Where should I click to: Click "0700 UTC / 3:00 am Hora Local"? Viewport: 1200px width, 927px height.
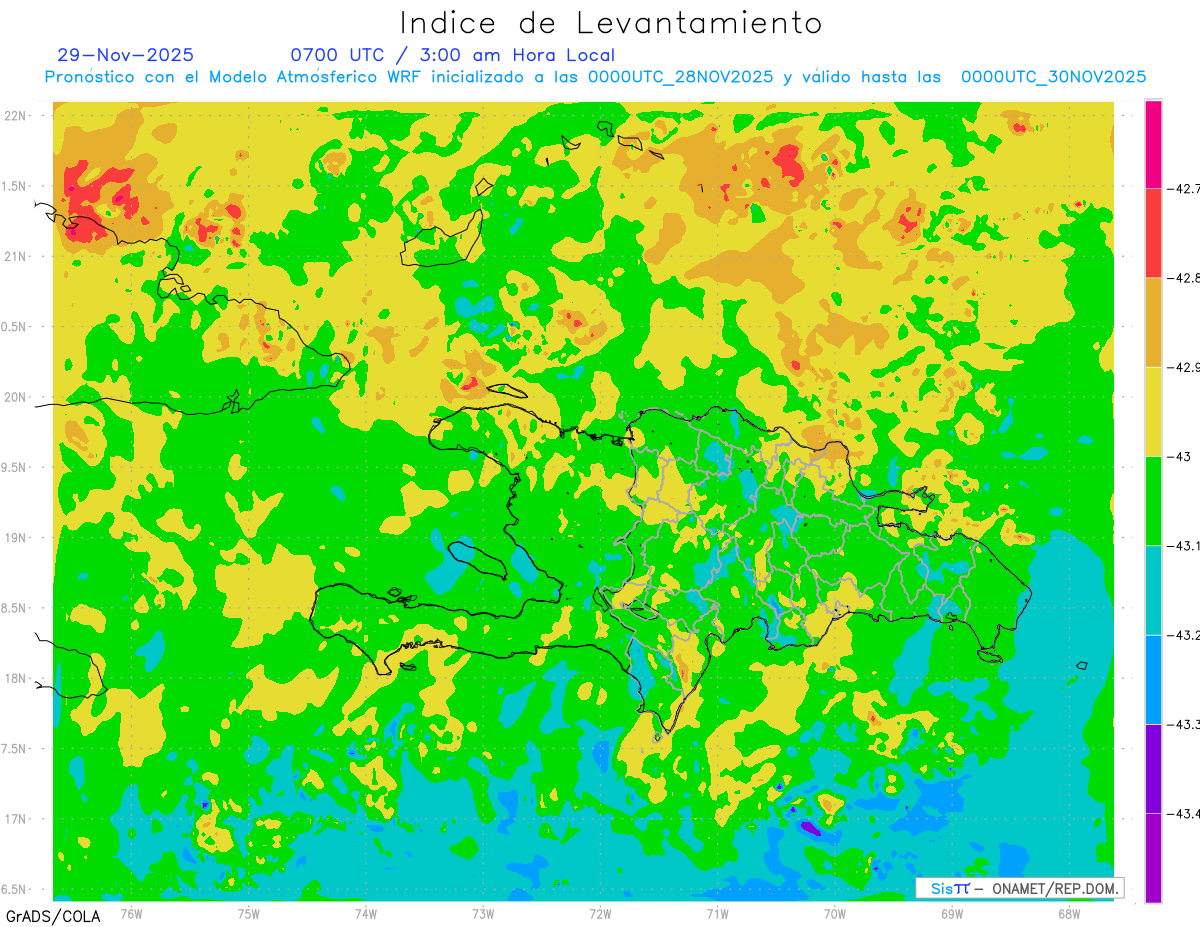click(452, 55)
